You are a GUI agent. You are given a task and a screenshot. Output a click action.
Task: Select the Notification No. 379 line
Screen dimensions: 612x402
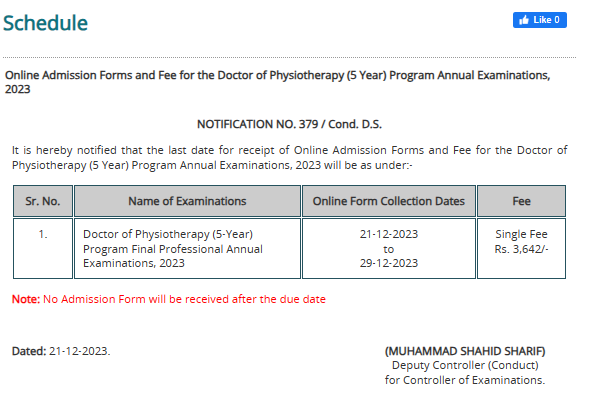[x=289, y=124]
